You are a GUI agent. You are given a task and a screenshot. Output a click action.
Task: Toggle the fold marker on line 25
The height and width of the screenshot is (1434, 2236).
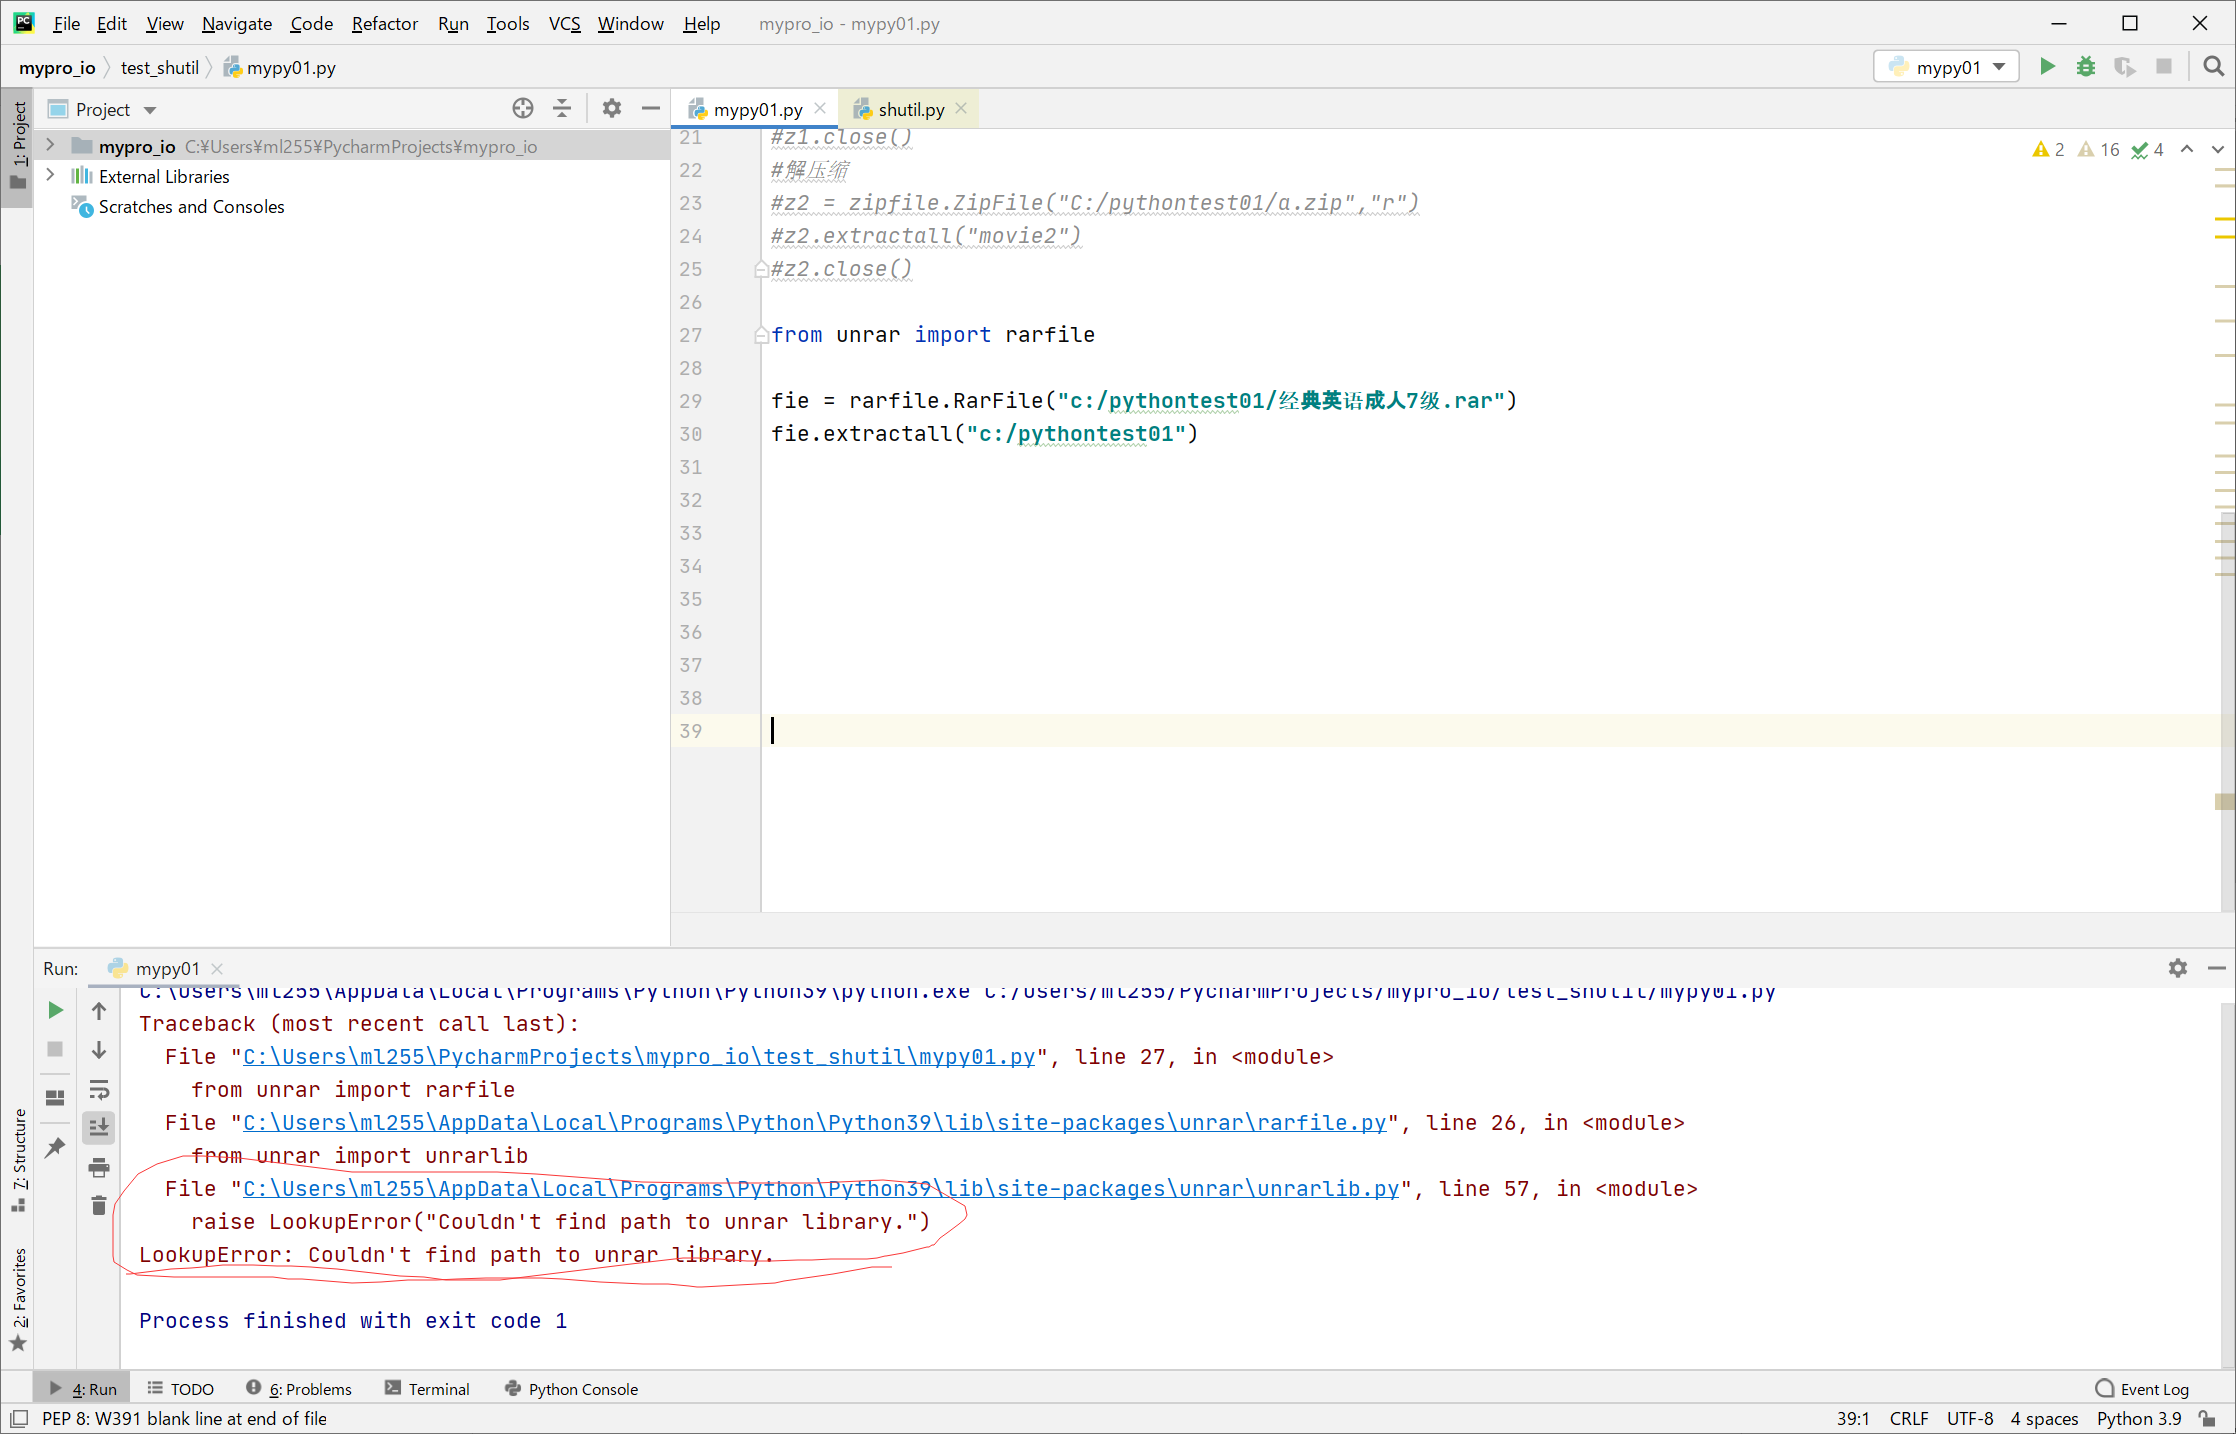pos(761,269)
